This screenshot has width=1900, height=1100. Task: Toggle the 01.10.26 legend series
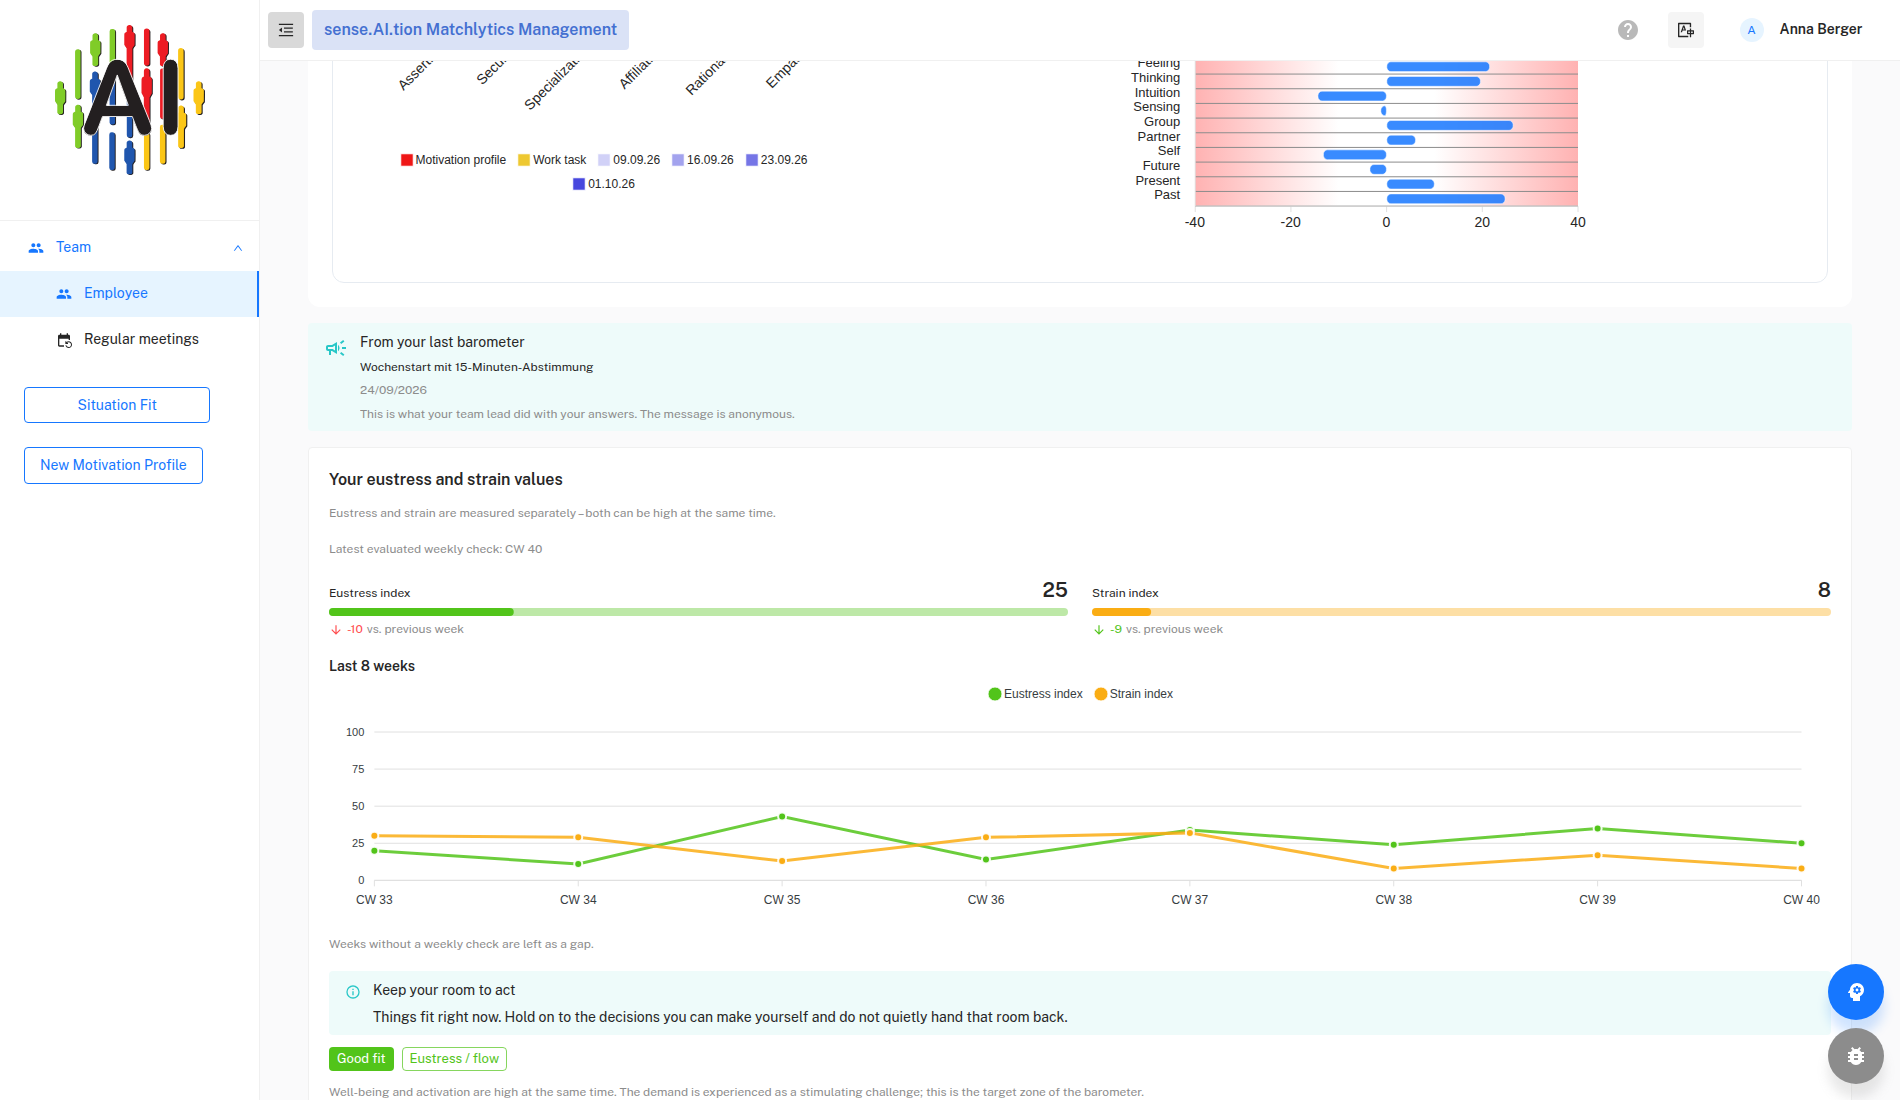click(604, 184)
